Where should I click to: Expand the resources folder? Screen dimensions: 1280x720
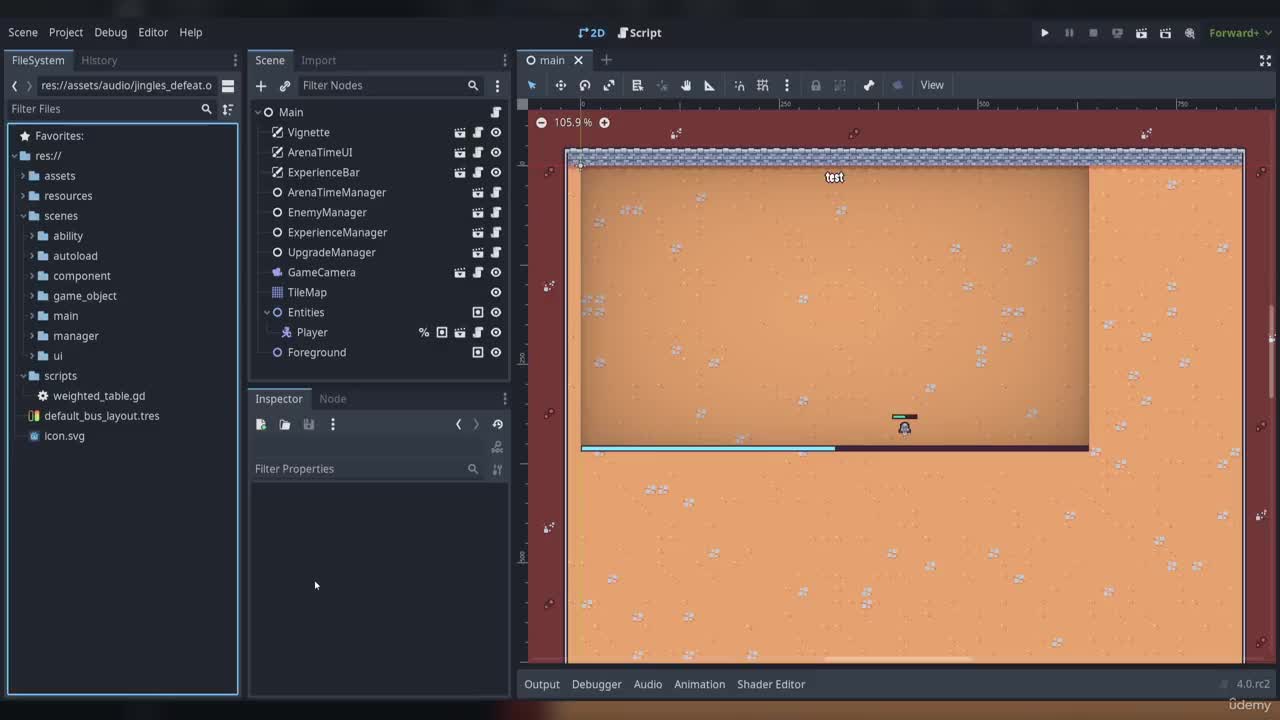pyautogui.click(x=23, y=196)
